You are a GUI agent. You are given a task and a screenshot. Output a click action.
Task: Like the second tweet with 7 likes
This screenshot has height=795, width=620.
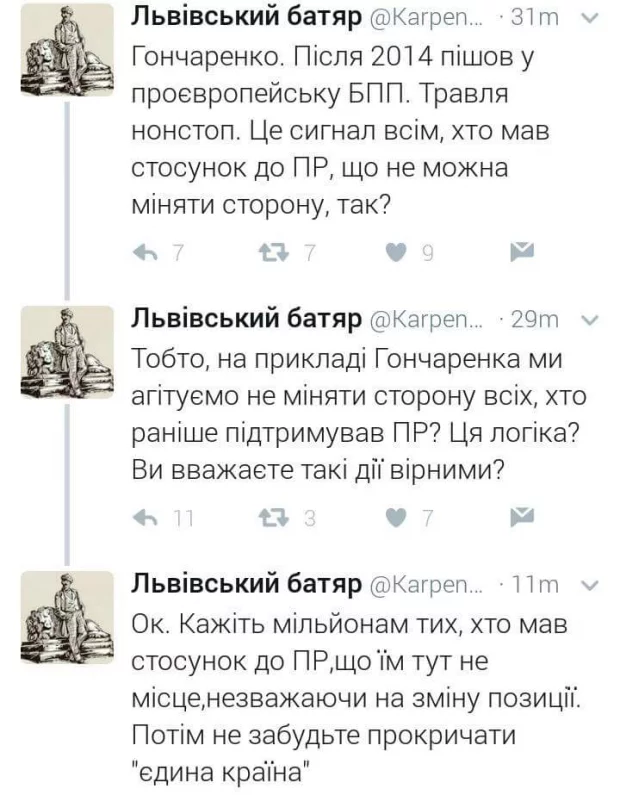pos(398,516)
